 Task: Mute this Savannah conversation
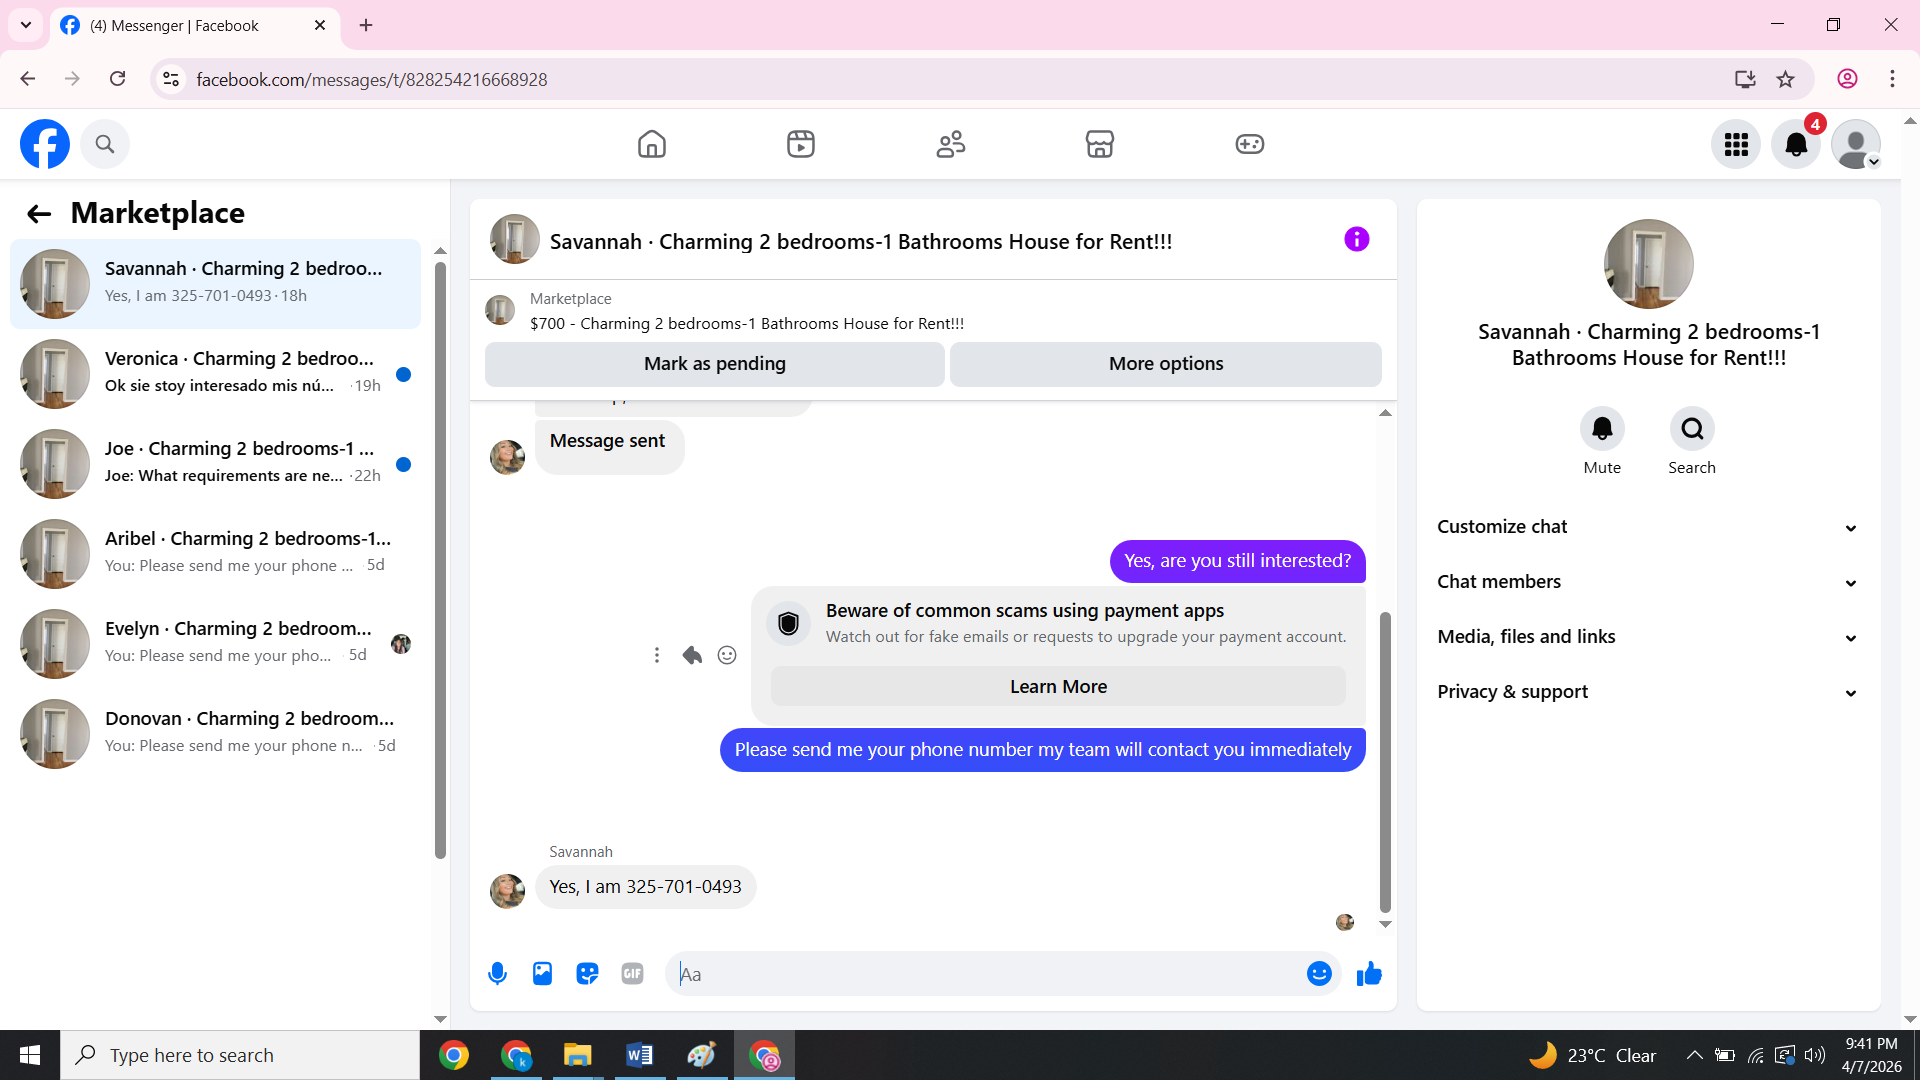coord(1602,429)
